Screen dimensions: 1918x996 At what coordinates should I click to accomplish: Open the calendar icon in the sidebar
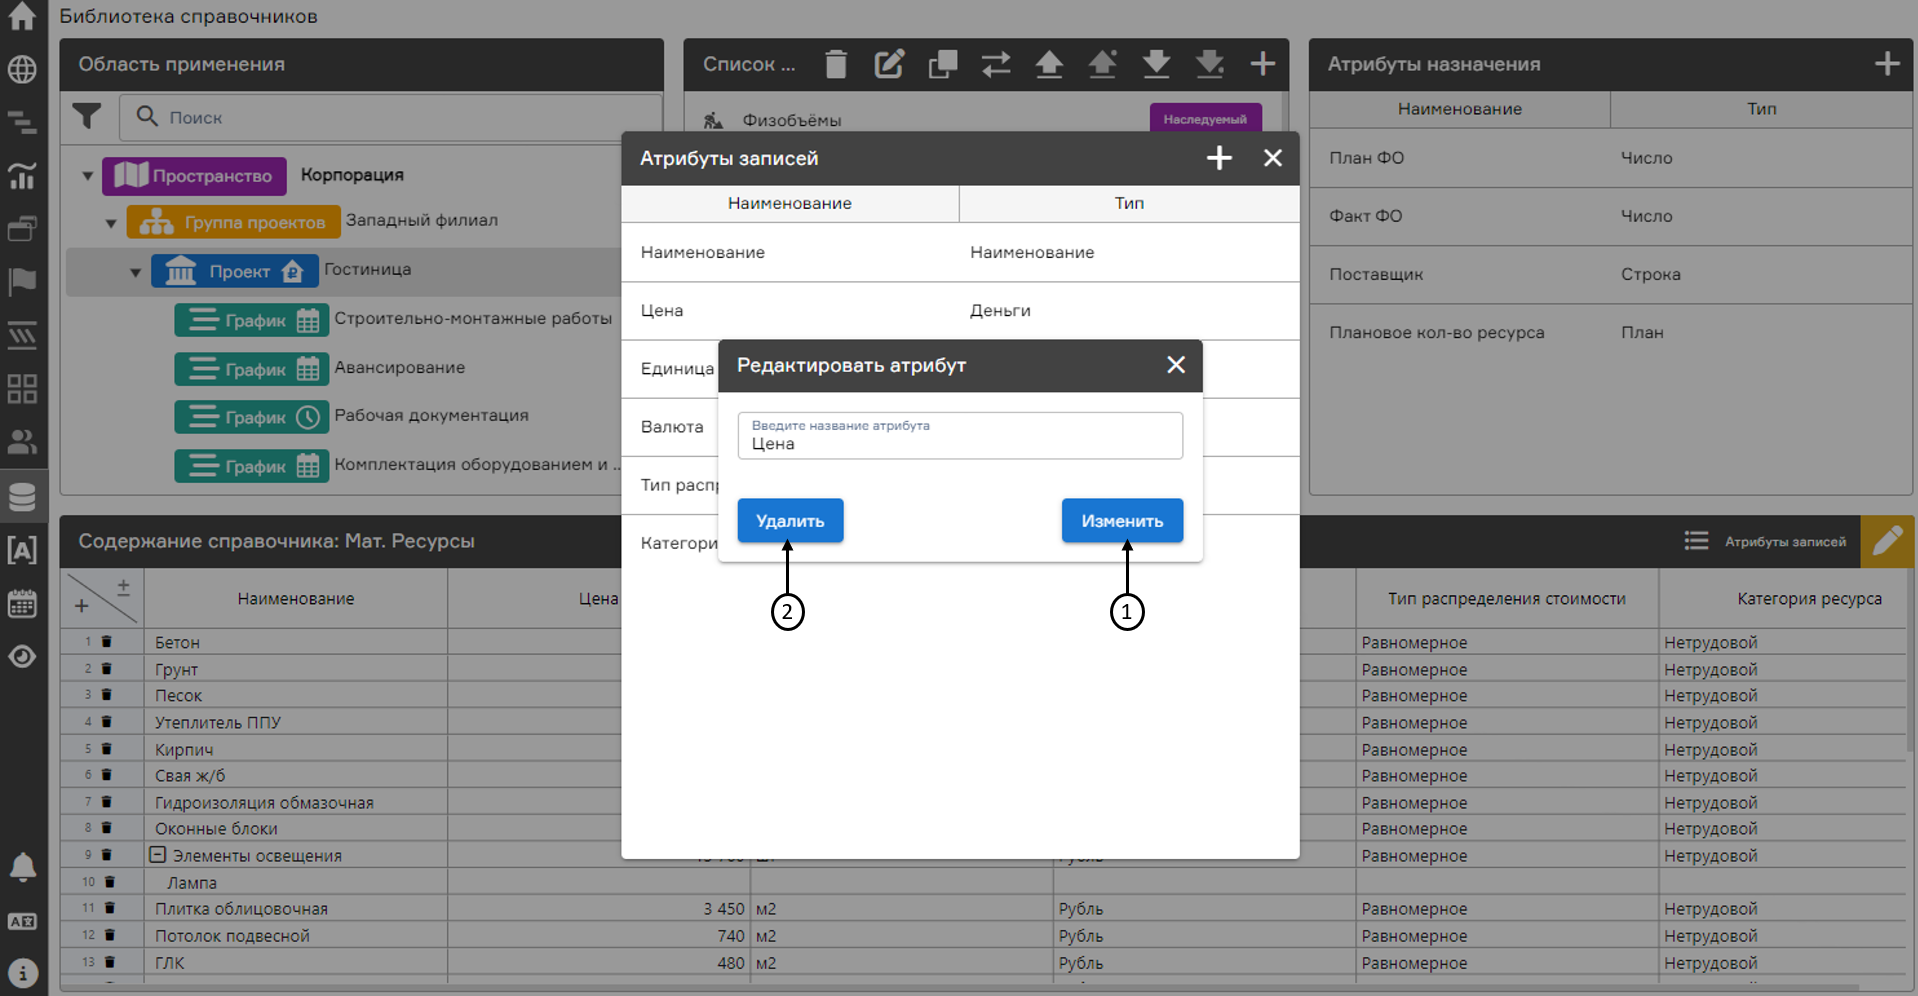pos(22,603)
